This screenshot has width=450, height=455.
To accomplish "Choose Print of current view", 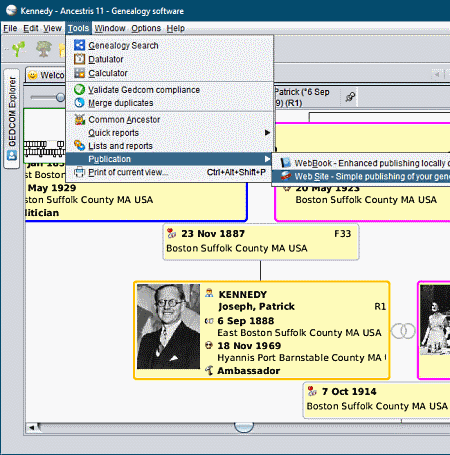I will coord(170,172).
